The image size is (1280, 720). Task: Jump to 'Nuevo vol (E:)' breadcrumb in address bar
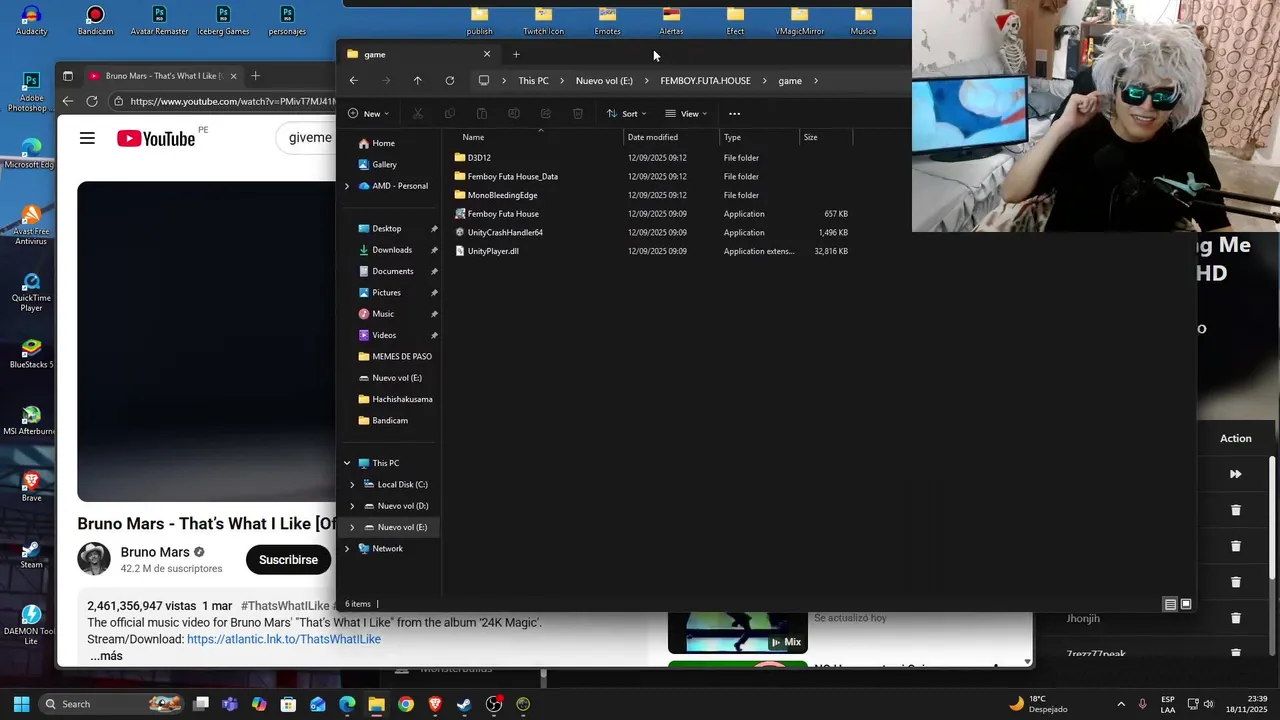point(604,81)
